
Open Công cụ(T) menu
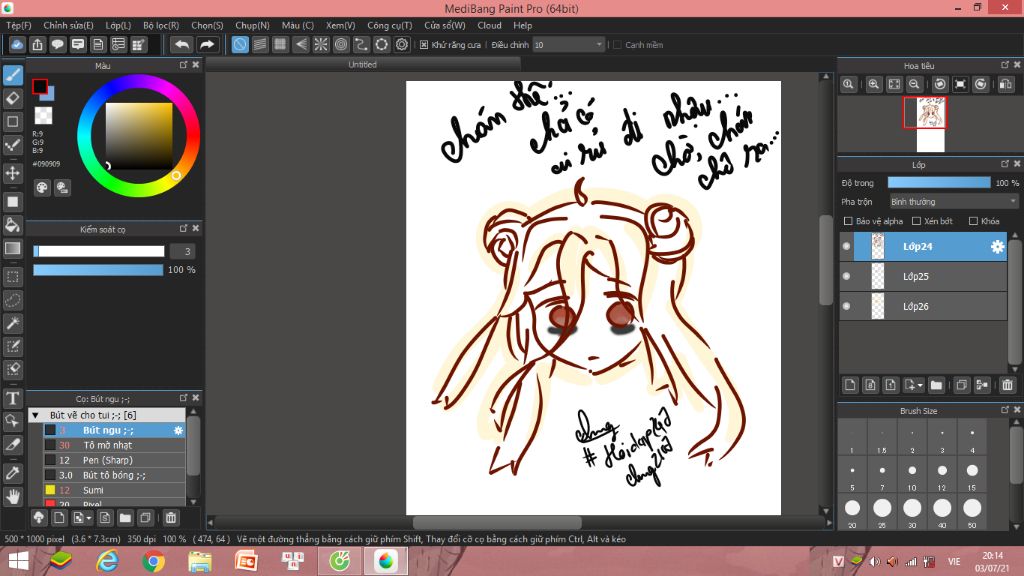coord(389,25)
